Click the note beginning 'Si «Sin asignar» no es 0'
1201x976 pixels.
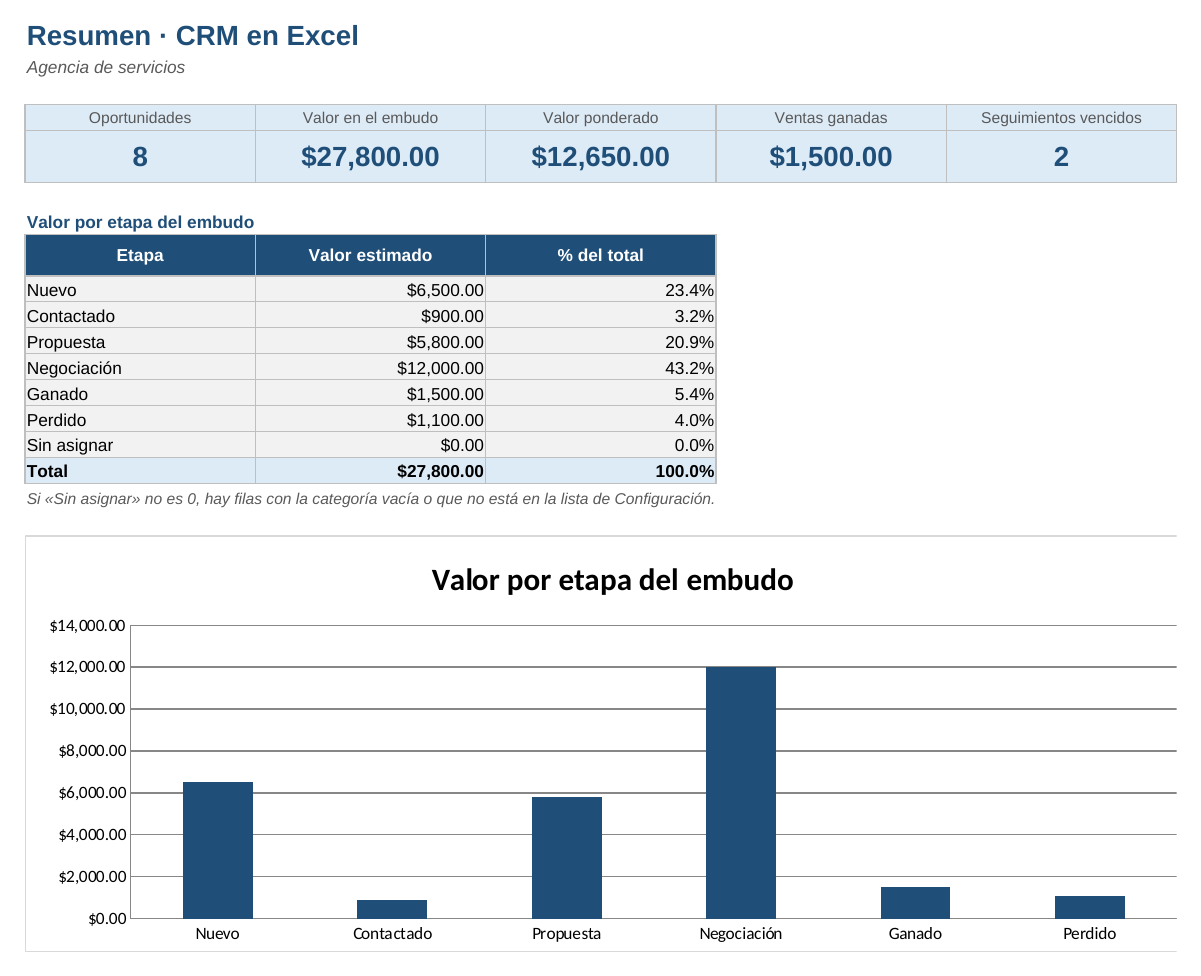[x=371, y=499]
